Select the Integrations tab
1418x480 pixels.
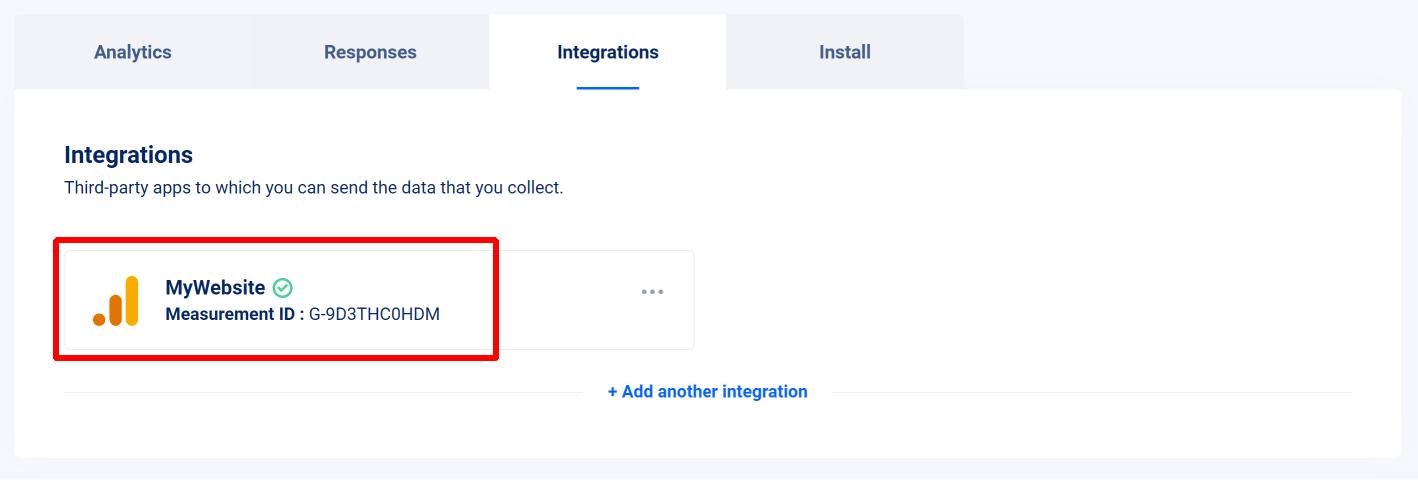[x=608, y=52]
